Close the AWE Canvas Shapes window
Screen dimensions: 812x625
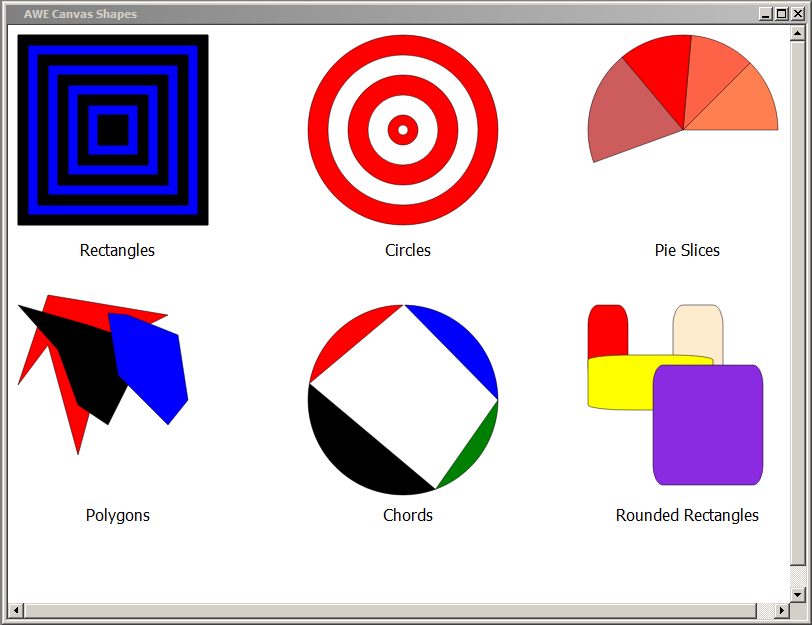[798, 14]
